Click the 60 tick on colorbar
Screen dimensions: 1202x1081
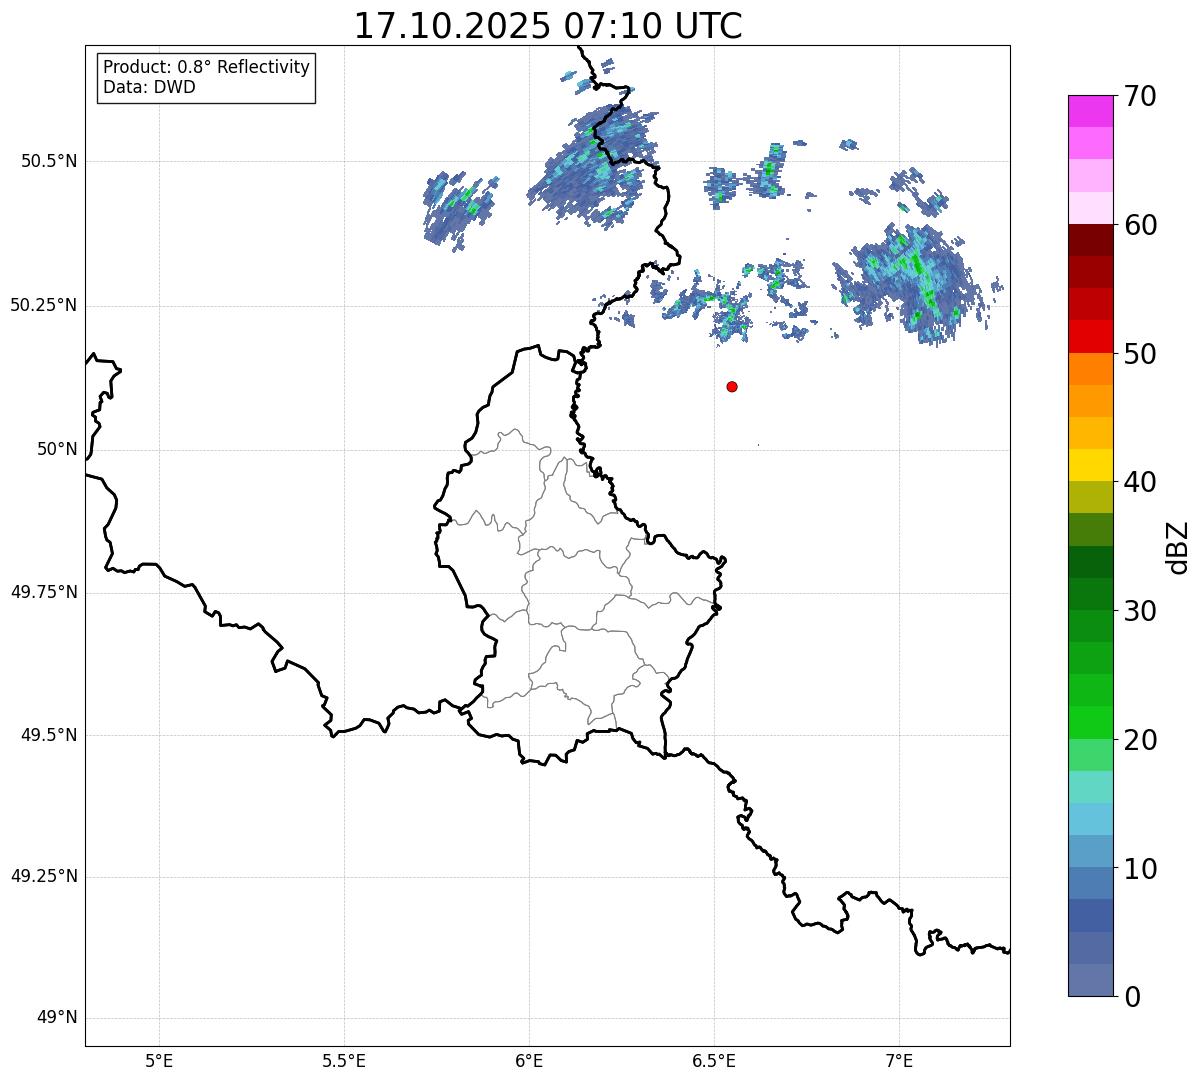[1140, 225]
